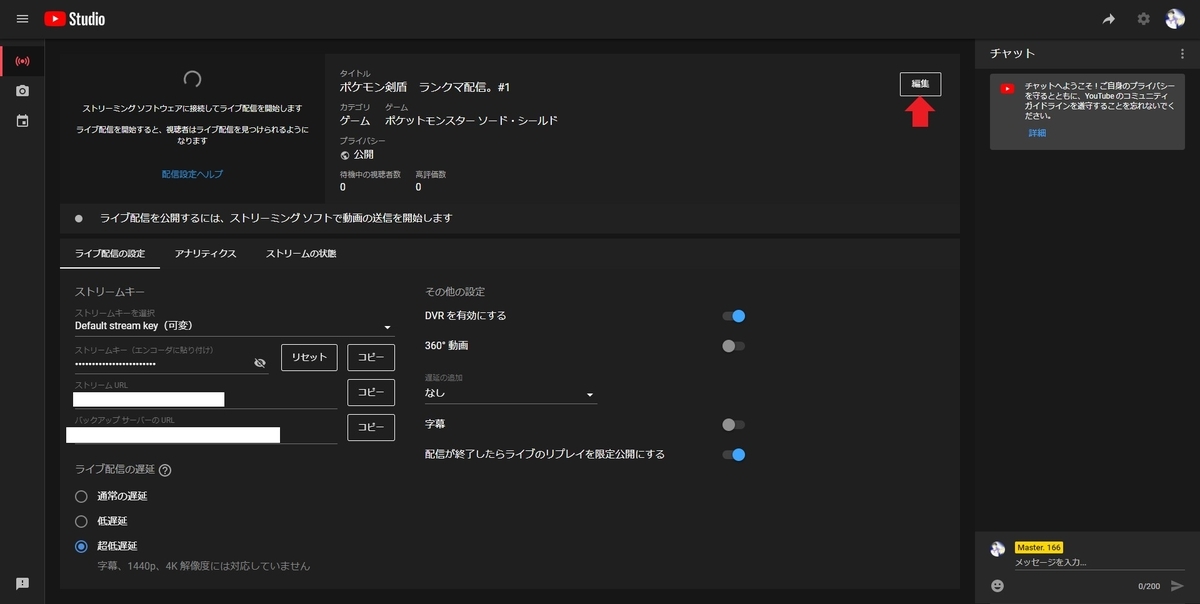Viewport: 1200px width, 604px height.
Task: Select 低遅延 radio button
Action: pyautogui.click(x=81, y=521)
